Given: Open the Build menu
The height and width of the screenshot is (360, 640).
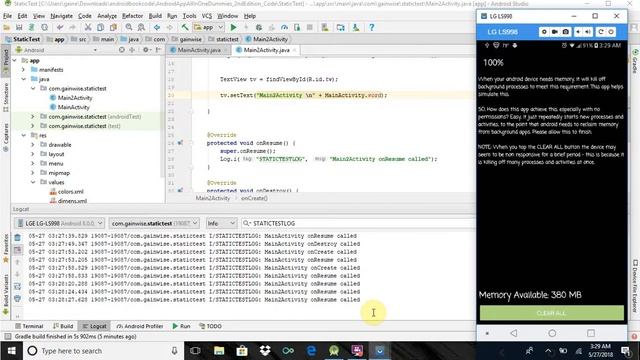Looking at the screenshot, I should point(155,16).
